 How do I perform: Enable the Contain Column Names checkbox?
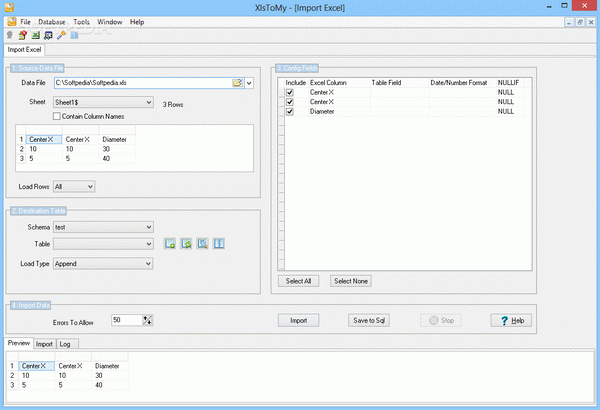(x=57, y=116)
